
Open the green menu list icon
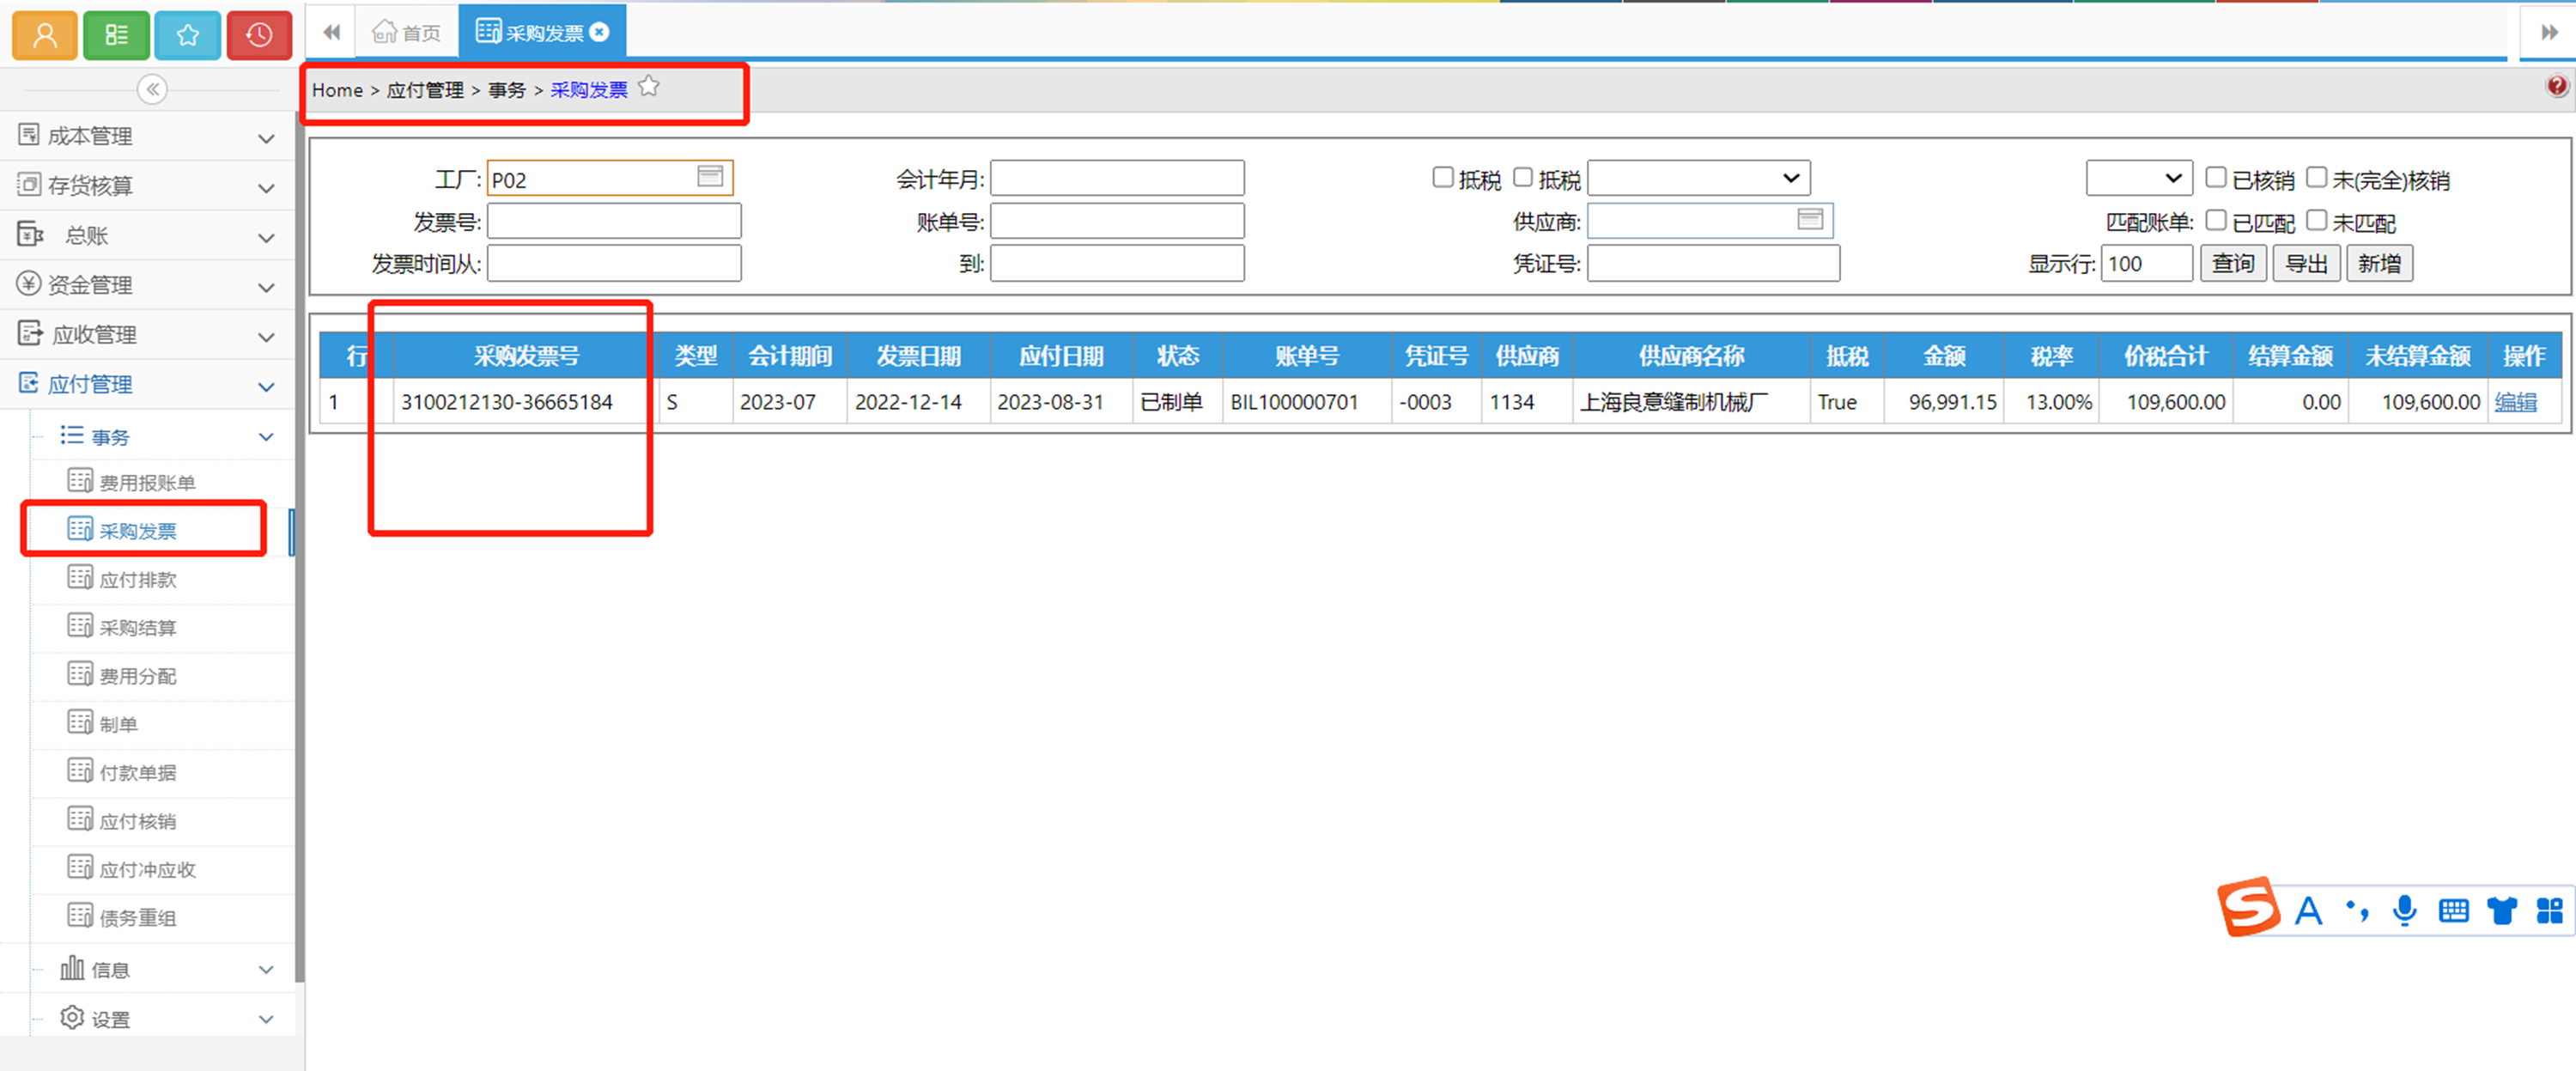point(116,36)
